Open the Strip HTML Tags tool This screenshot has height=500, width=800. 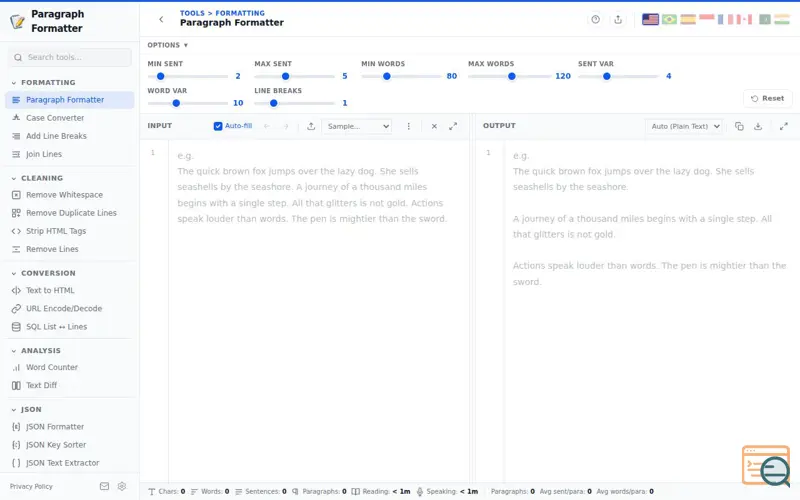click(x=69, y=231)
